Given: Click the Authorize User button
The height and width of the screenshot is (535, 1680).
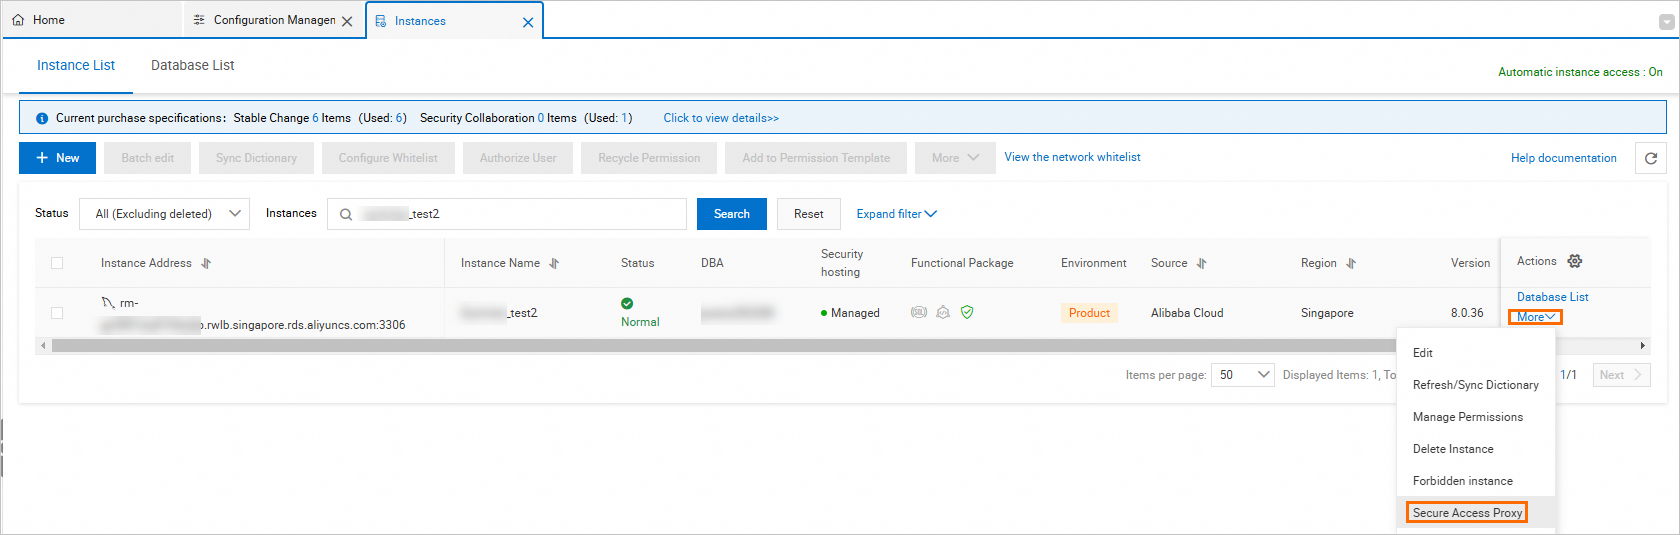Looking at the screenshot, I should tap(518, 158).
